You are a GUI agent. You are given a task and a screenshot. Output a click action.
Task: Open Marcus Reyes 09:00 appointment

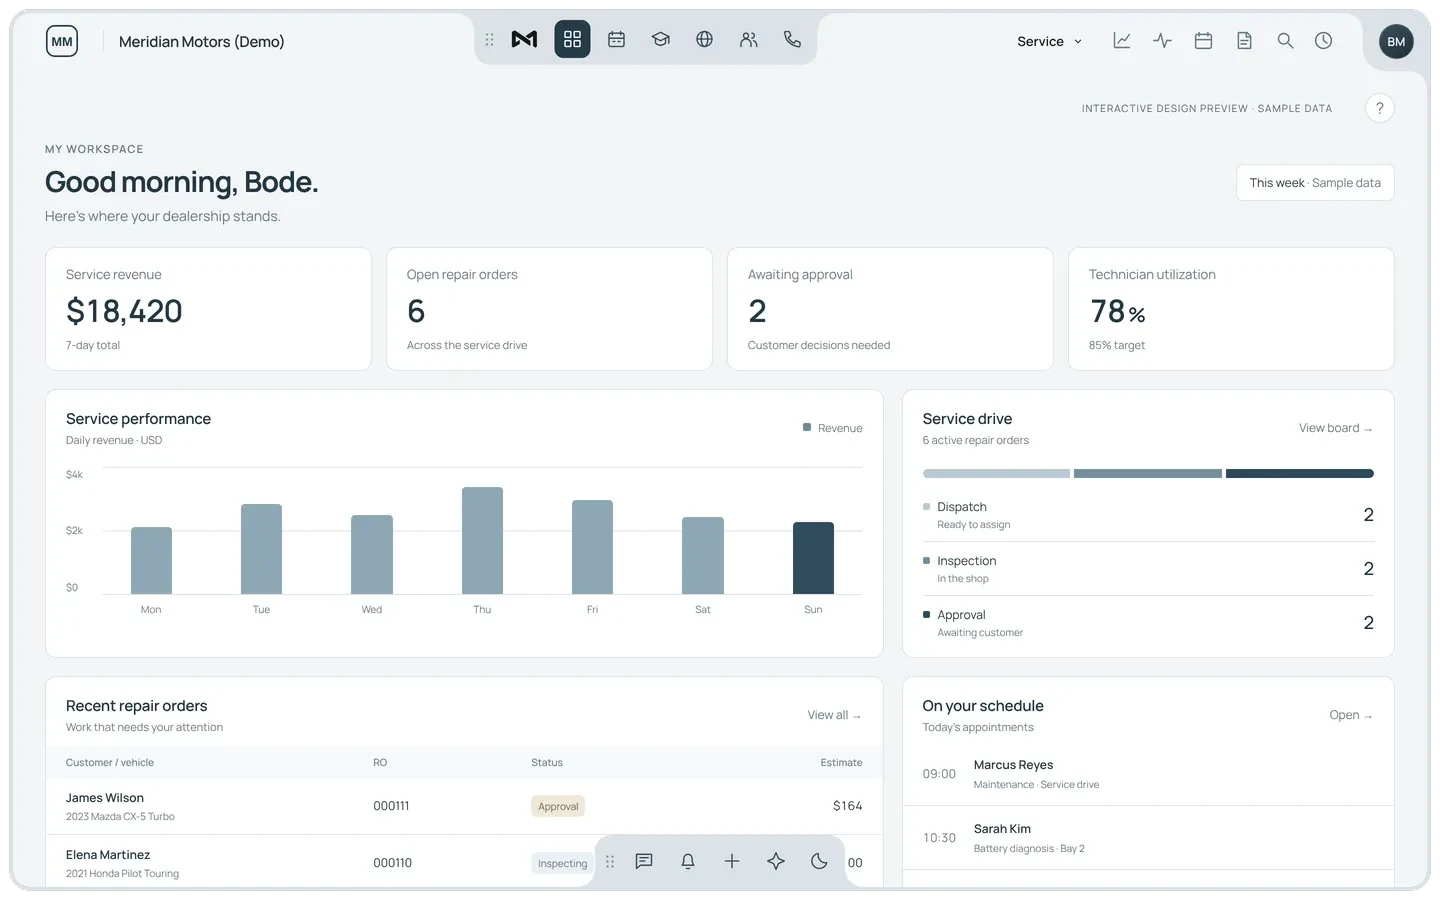tap(1148, 774)
